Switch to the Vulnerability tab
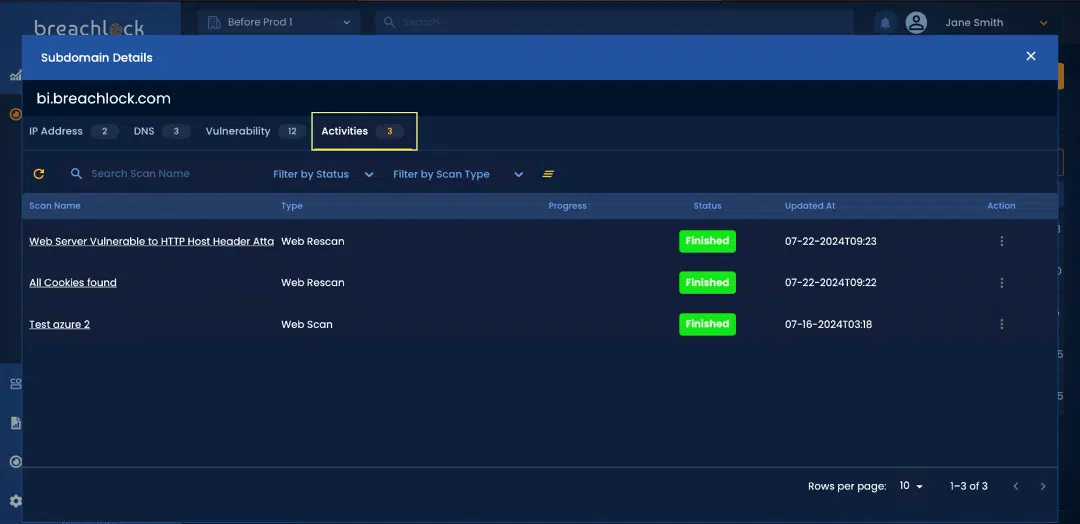The width and height of the screenshot is (1080, 524). click(x=256, y=131)
